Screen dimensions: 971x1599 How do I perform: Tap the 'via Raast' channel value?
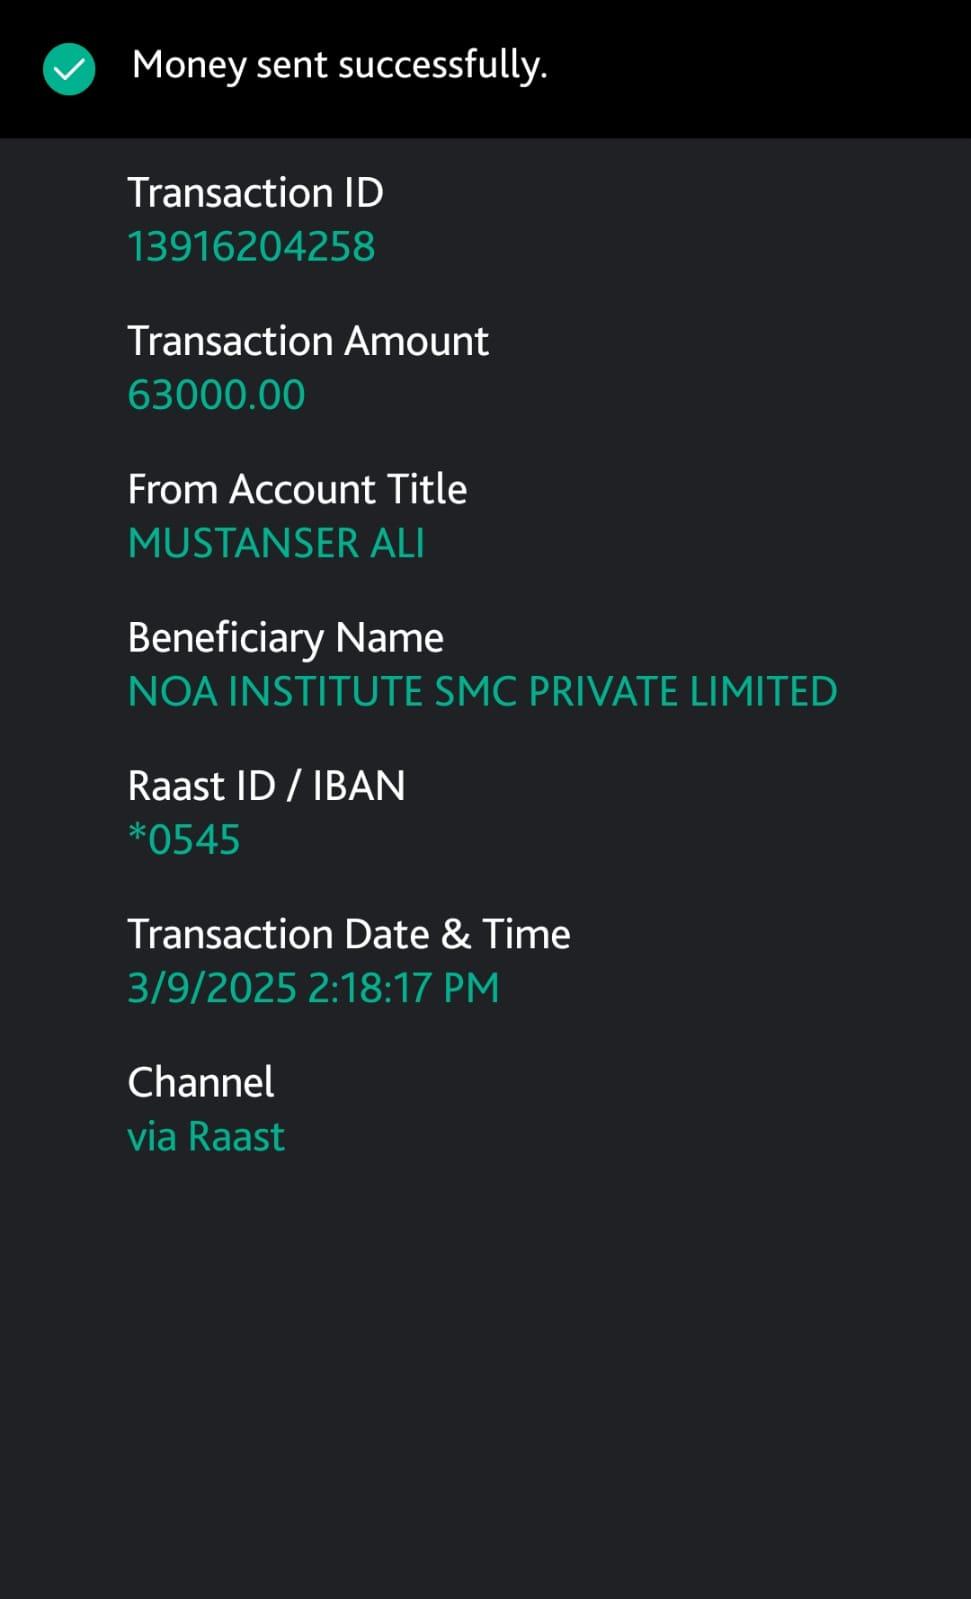(x=206, y=1137)
